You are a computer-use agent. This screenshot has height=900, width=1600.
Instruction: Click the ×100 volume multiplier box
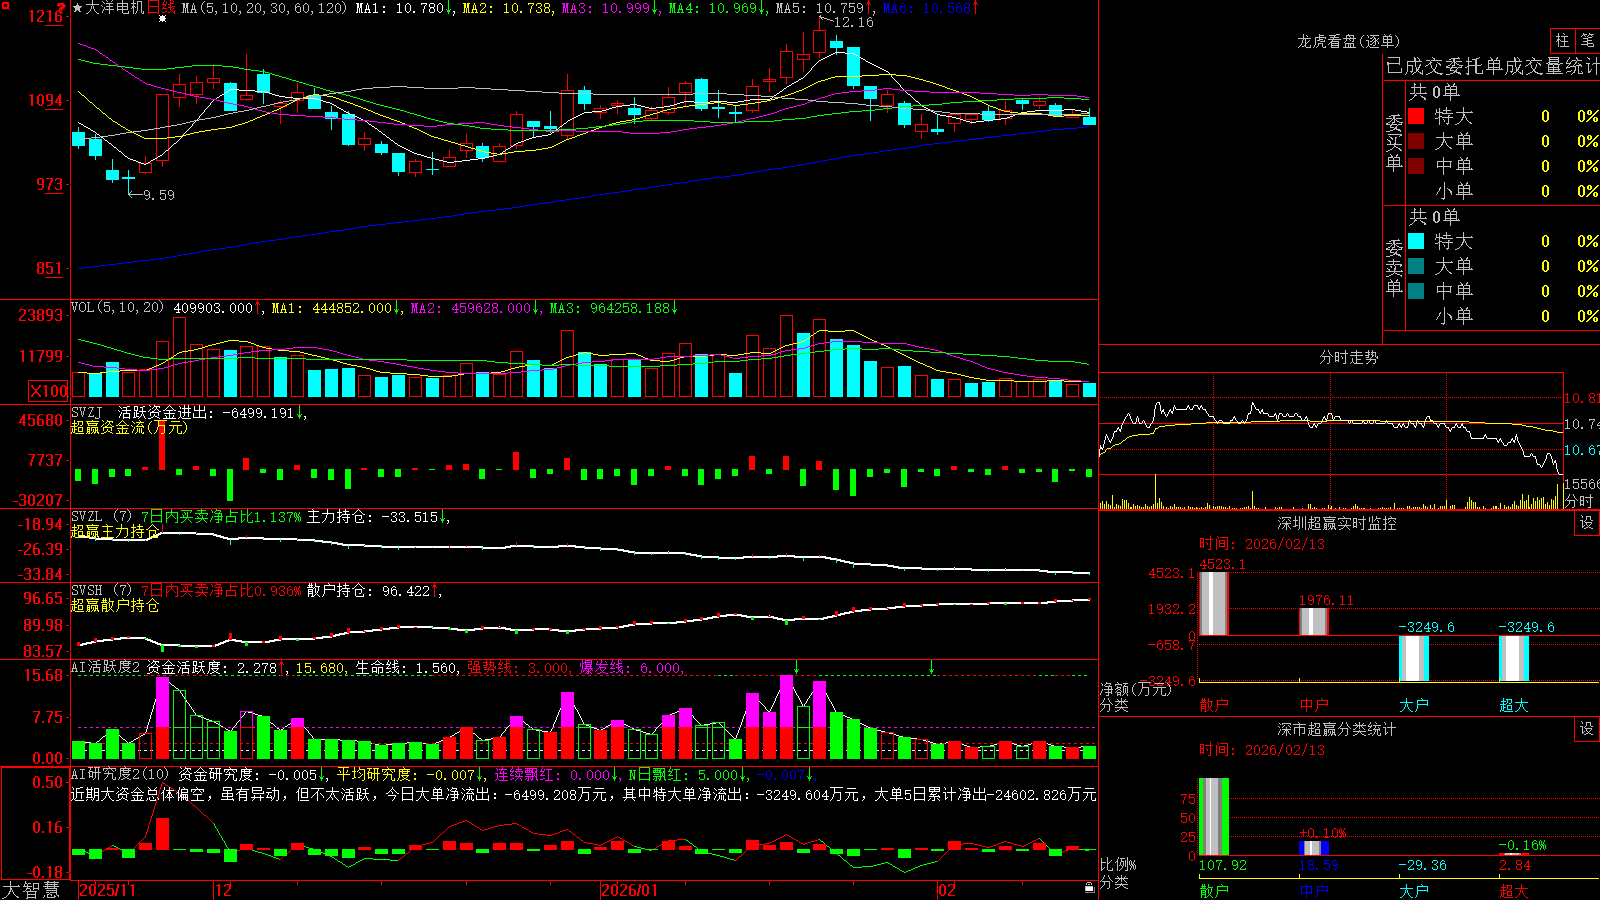point(48,391)
